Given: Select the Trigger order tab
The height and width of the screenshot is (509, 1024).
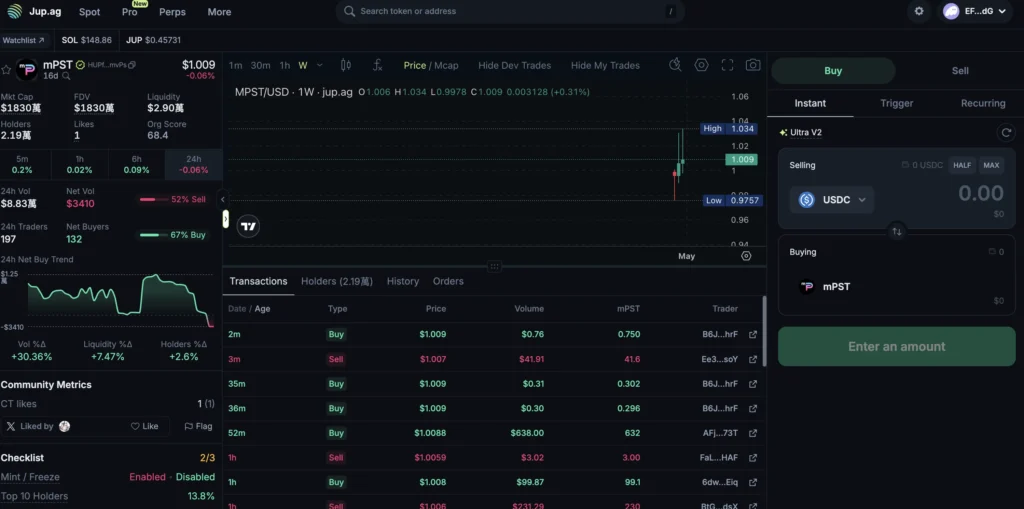Looking at the screenshot, I should click(x=897, y=103).
